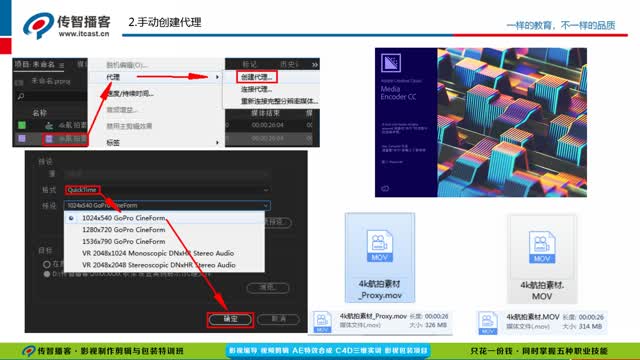Click the itcast logo icon
640x360 pixels.
pos(38,25)
